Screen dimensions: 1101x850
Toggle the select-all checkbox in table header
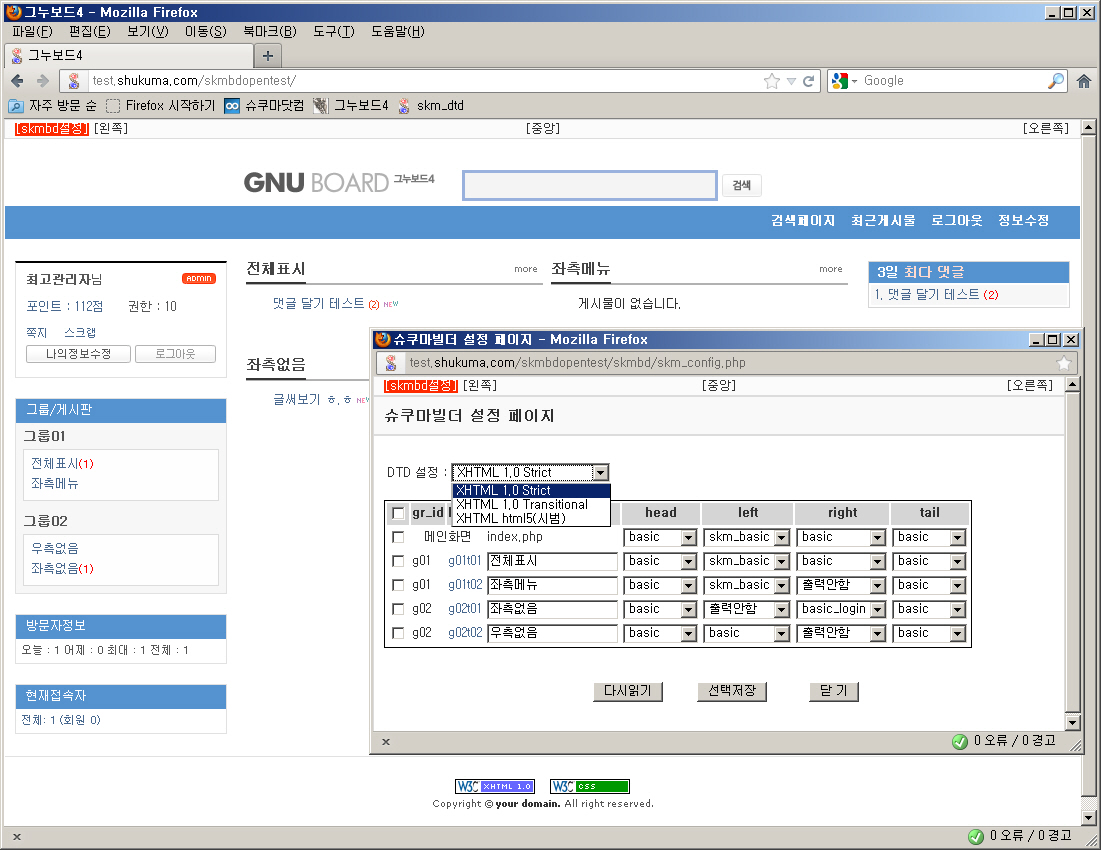pos(398,513)
